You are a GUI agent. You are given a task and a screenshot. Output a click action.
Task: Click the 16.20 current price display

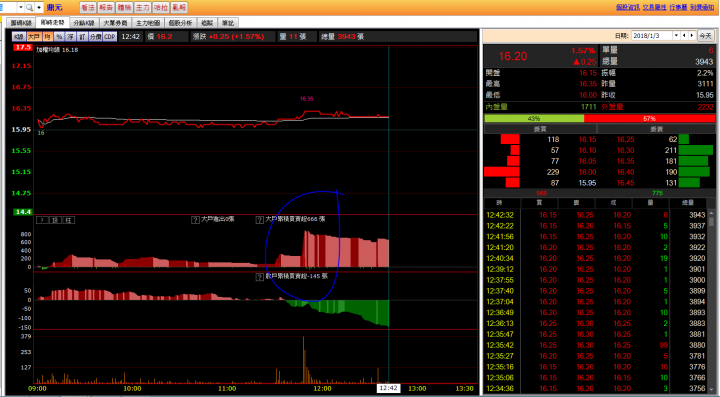click(512, 56)
